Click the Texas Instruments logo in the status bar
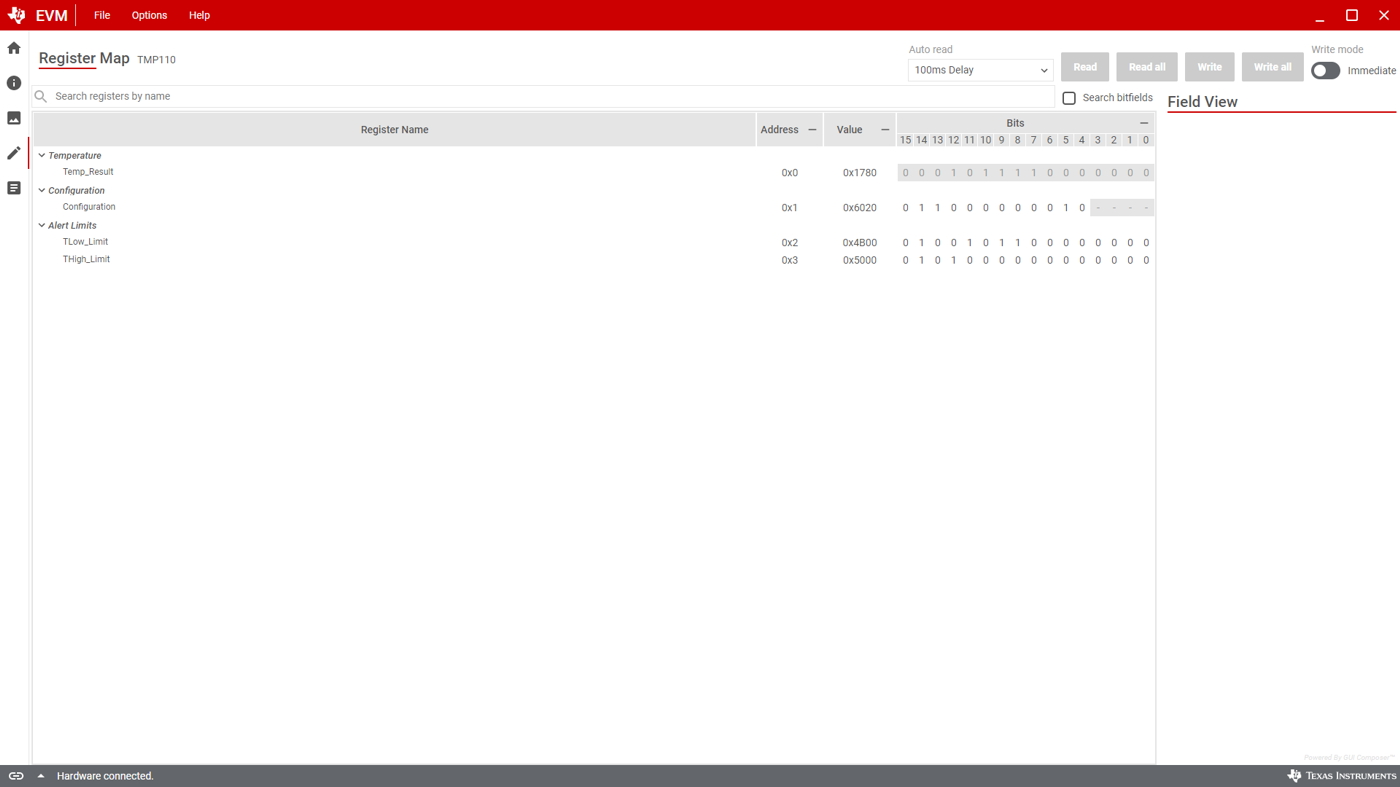The image size is (1400, 787). [x=1342, y=775]
